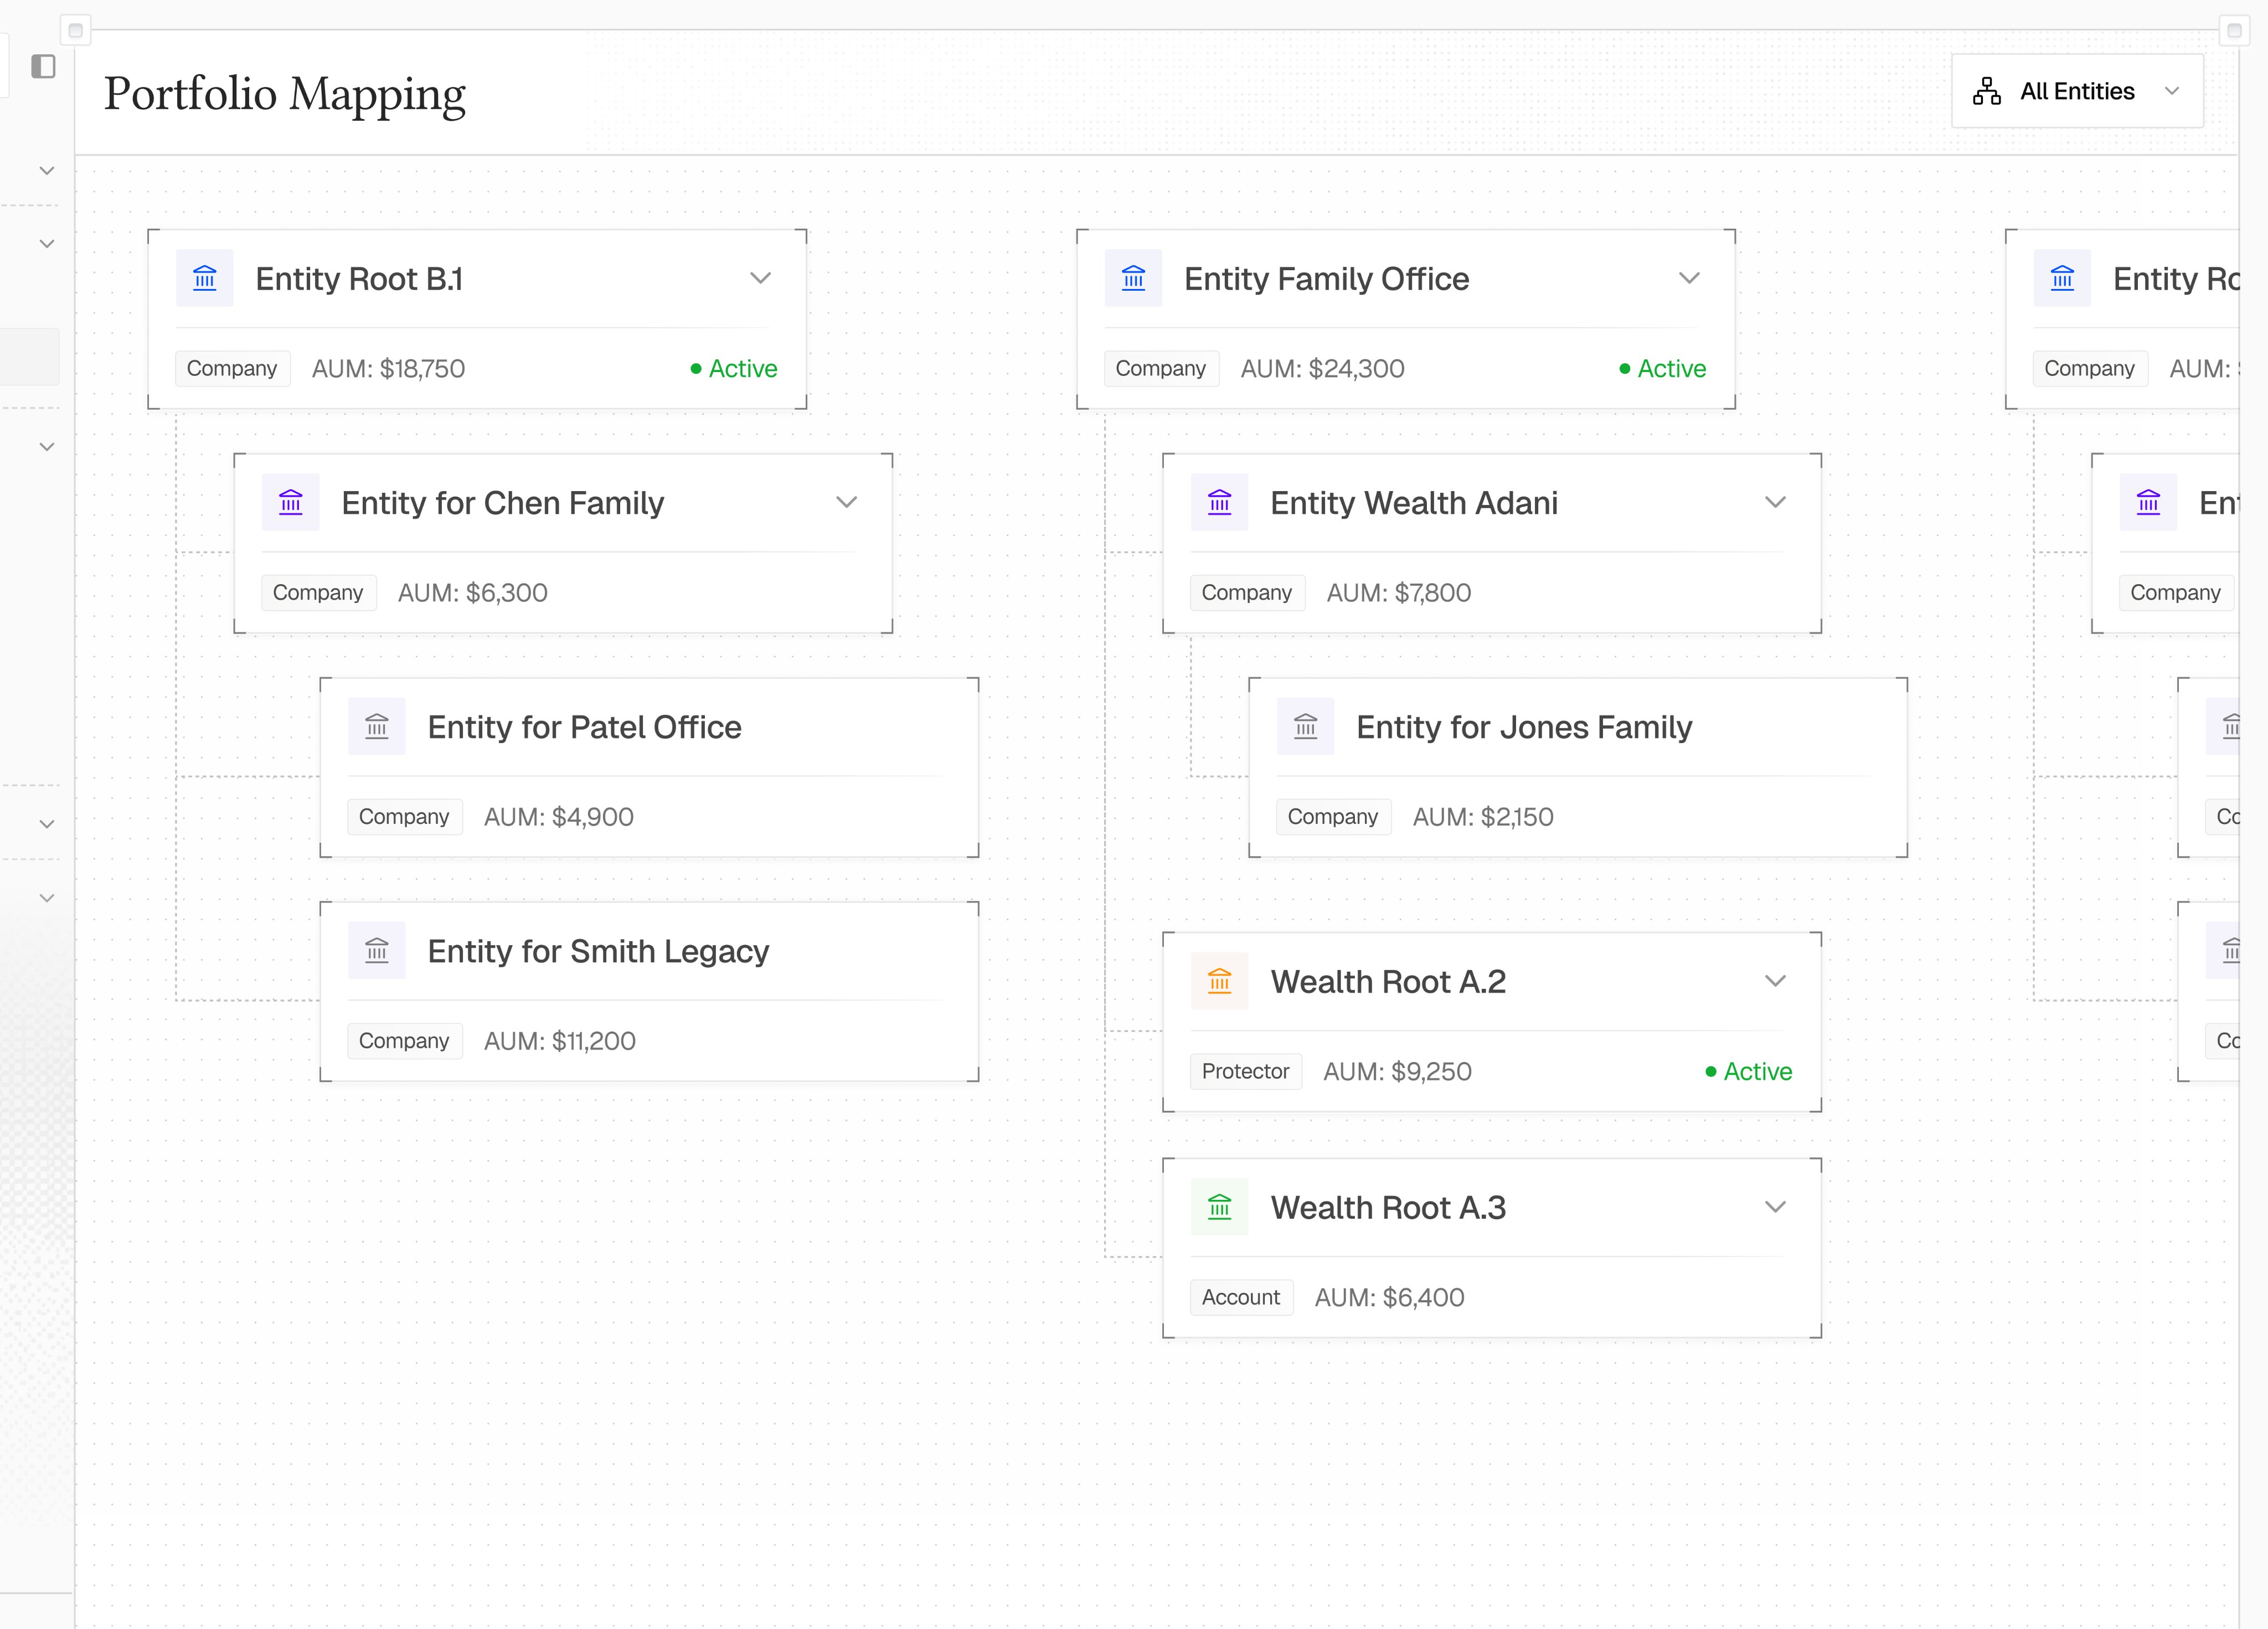Click AUM: $11,200 value
This screenshot has height=1629, width=2268.
(x=559, y=1040)
